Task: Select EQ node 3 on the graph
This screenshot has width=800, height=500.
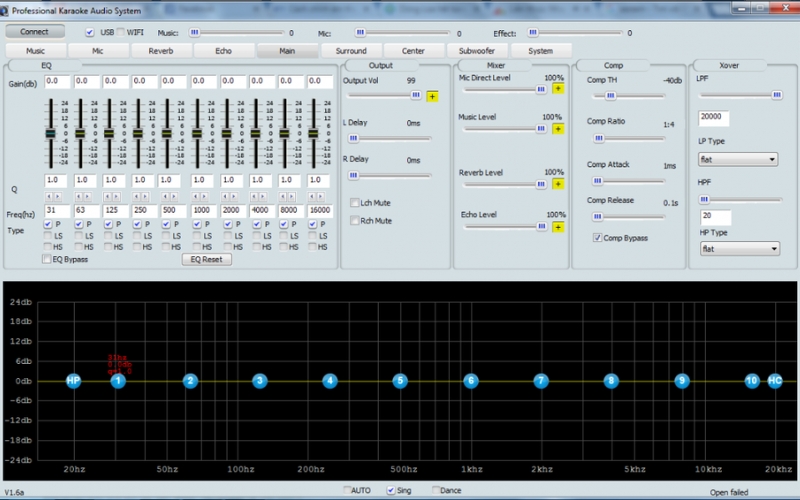Action: (260, 381)
